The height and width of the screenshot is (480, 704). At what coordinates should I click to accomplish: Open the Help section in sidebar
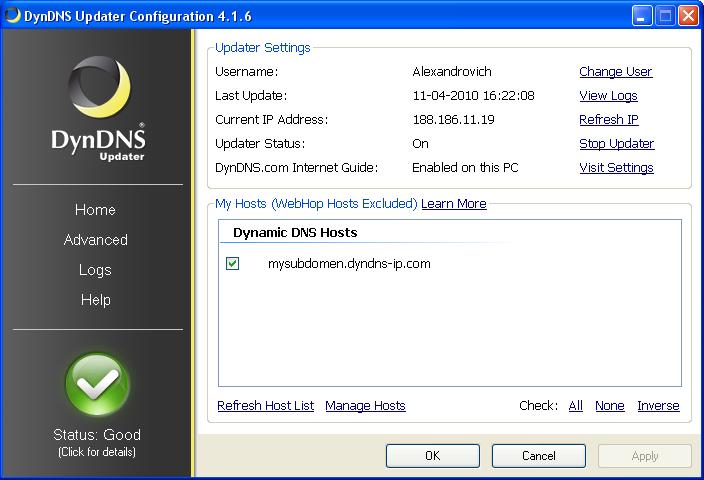point(96,300)
